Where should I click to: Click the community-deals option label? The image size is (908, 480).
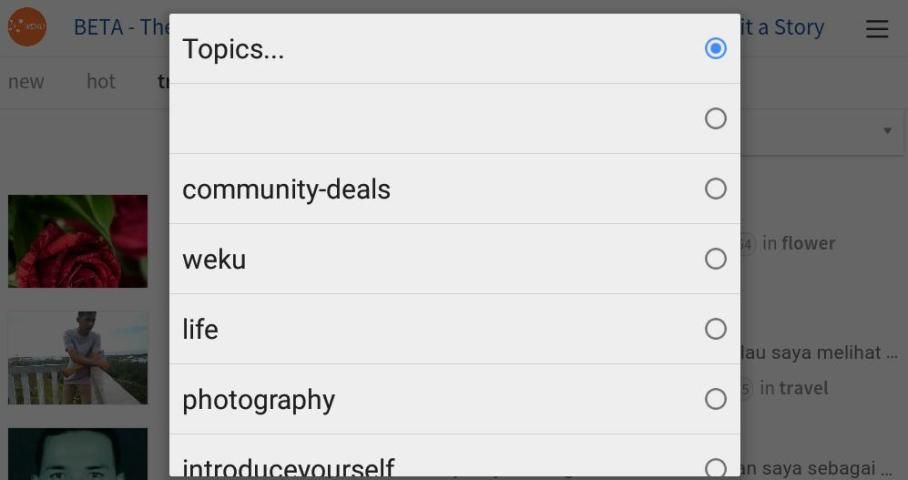pos(286,189)
